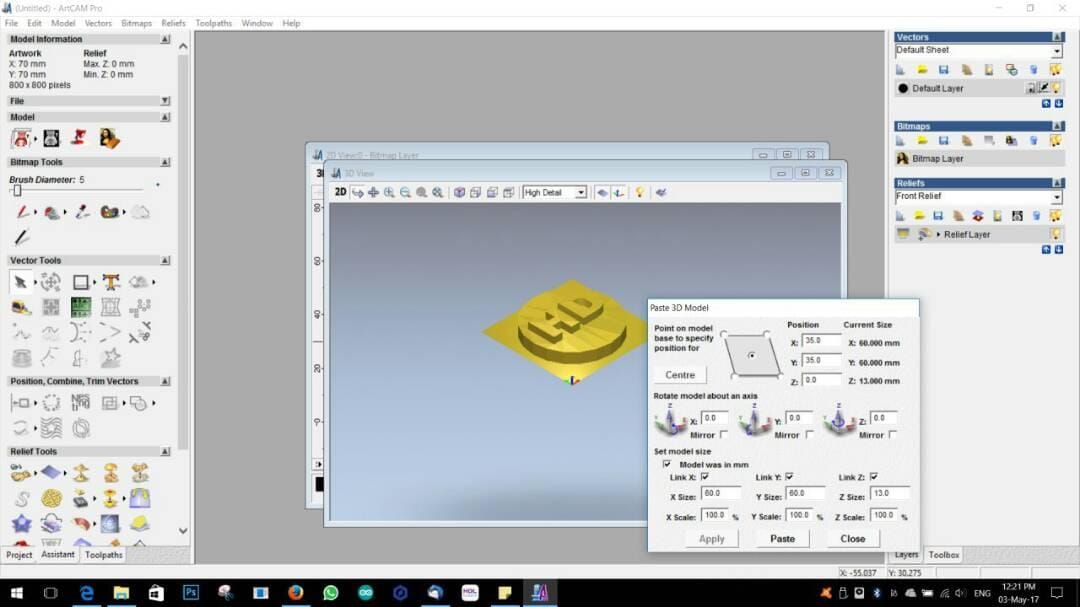Image resolution: width=1080 pixels, height=607 pixels.
Task: Switch to the Project tab
Action: click(19, 555)
